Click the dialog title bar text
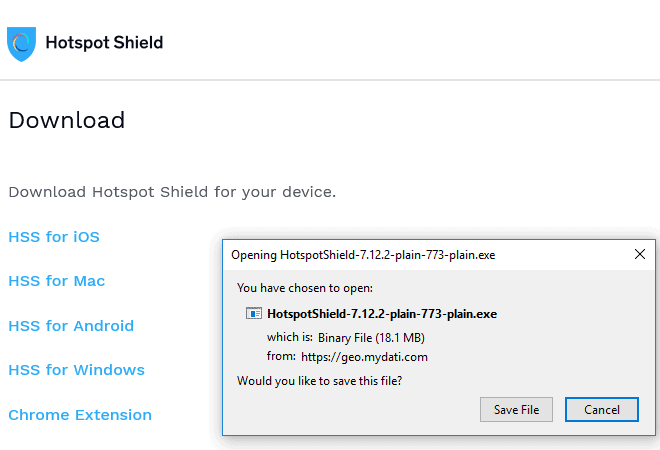The height and width of the screenshot is (450, 660). [x=363, y=255]
